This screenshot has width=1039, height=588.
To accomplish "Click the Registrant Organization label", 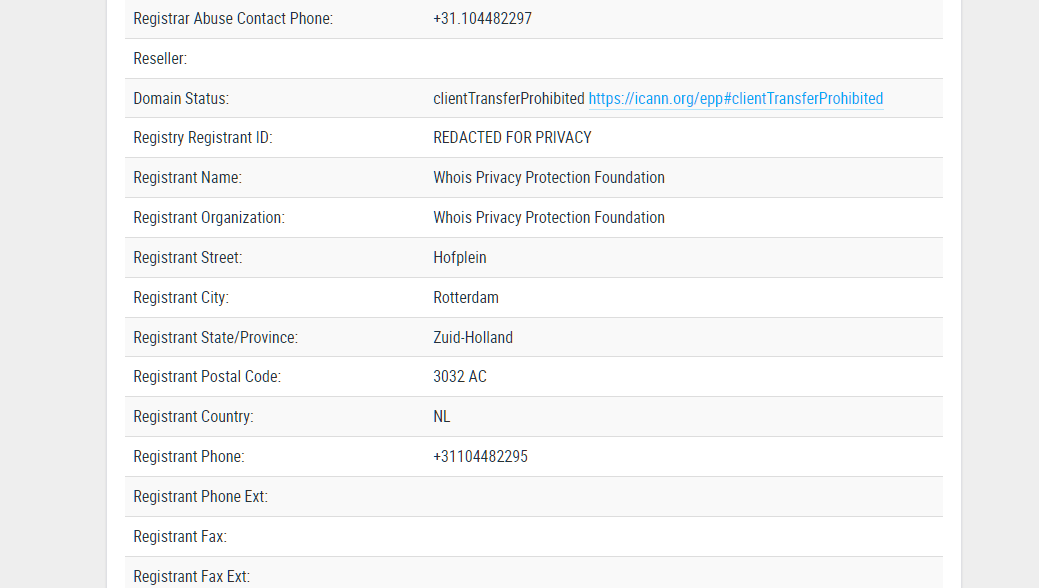I will (209, 218).
